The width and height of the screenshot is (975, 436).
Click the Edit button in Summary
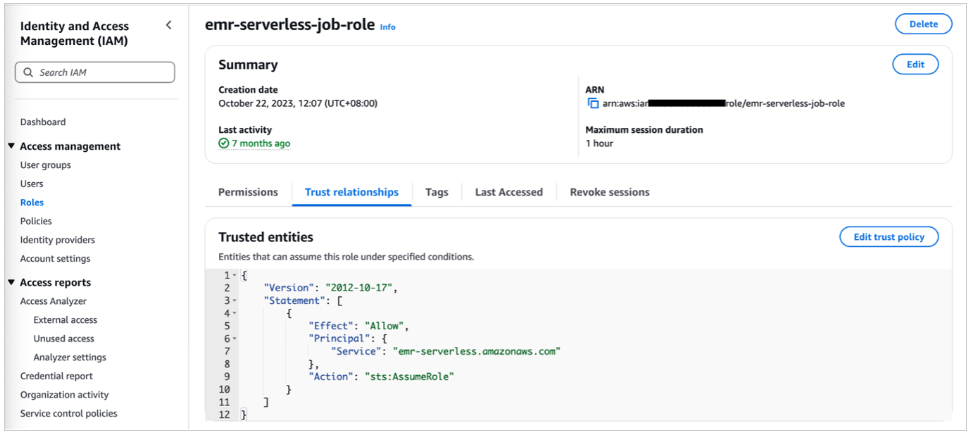tap(914, 64)
